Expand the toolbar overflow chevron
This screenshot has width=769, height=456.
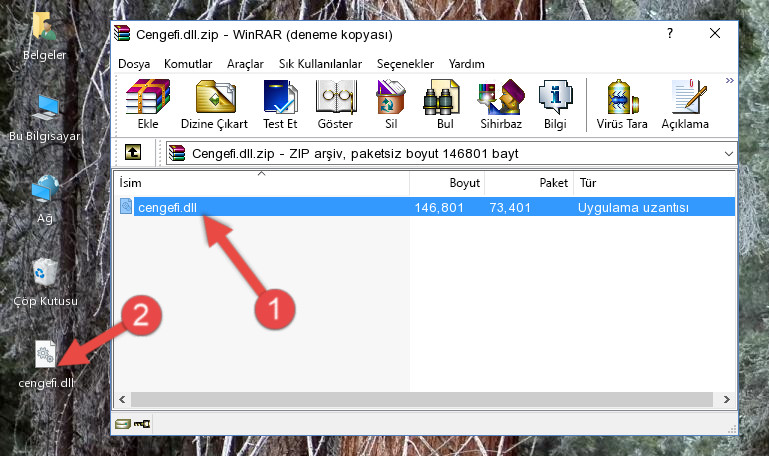(x=730, y=80)
